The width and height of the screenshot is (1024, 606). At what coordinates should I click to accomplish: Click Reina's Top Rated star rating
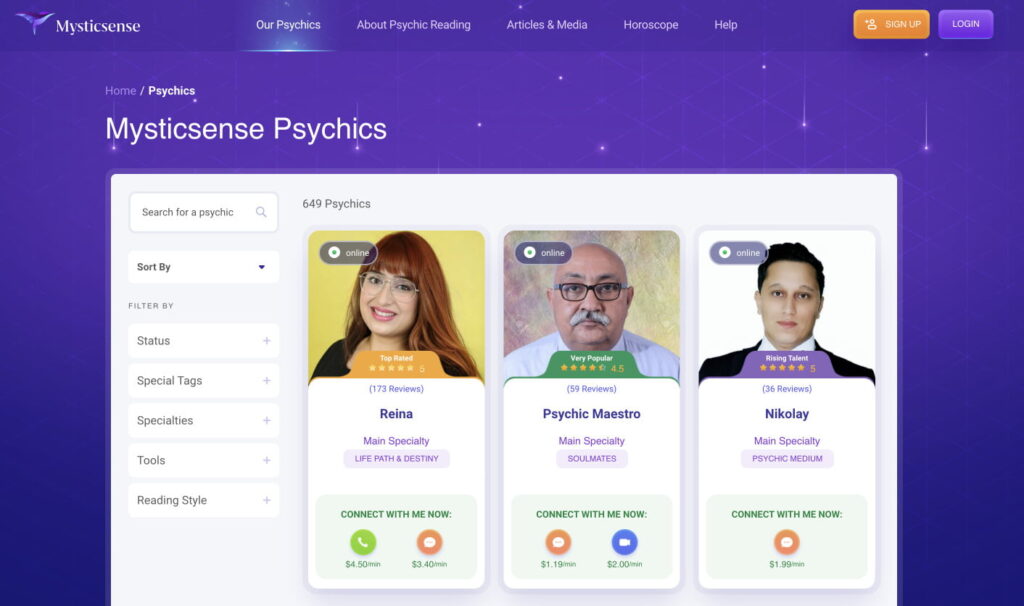pyautogui.click(x=396, y=368)
